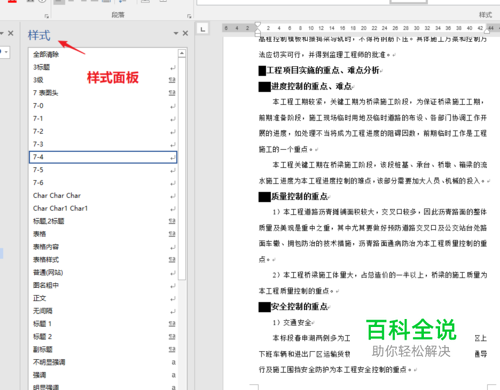Click the linked-style icon beside 表格样式
This screenshot has height=390, width=500.
(x=172, y=260)
